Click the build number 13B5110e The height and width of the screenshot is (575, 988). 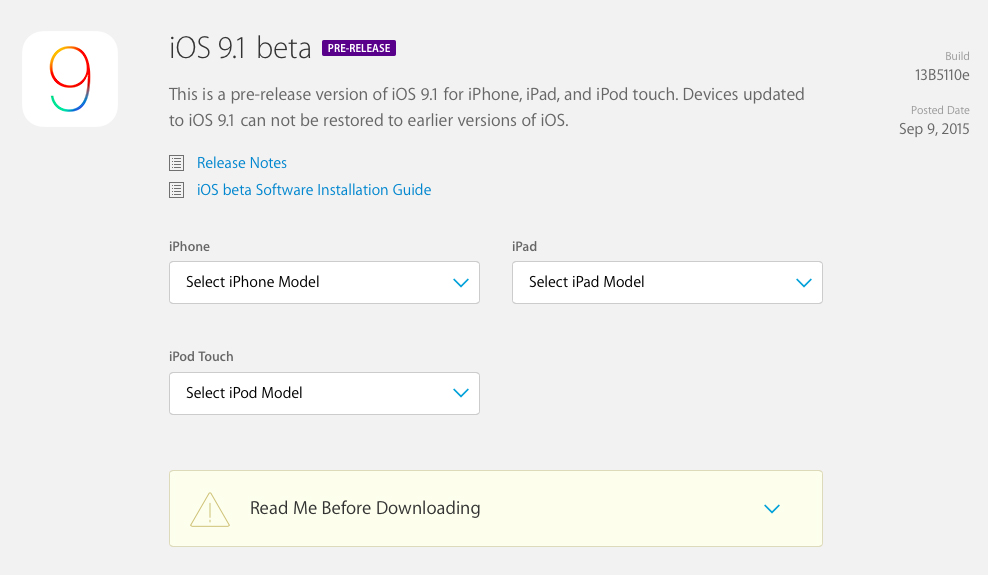point(942,75)
